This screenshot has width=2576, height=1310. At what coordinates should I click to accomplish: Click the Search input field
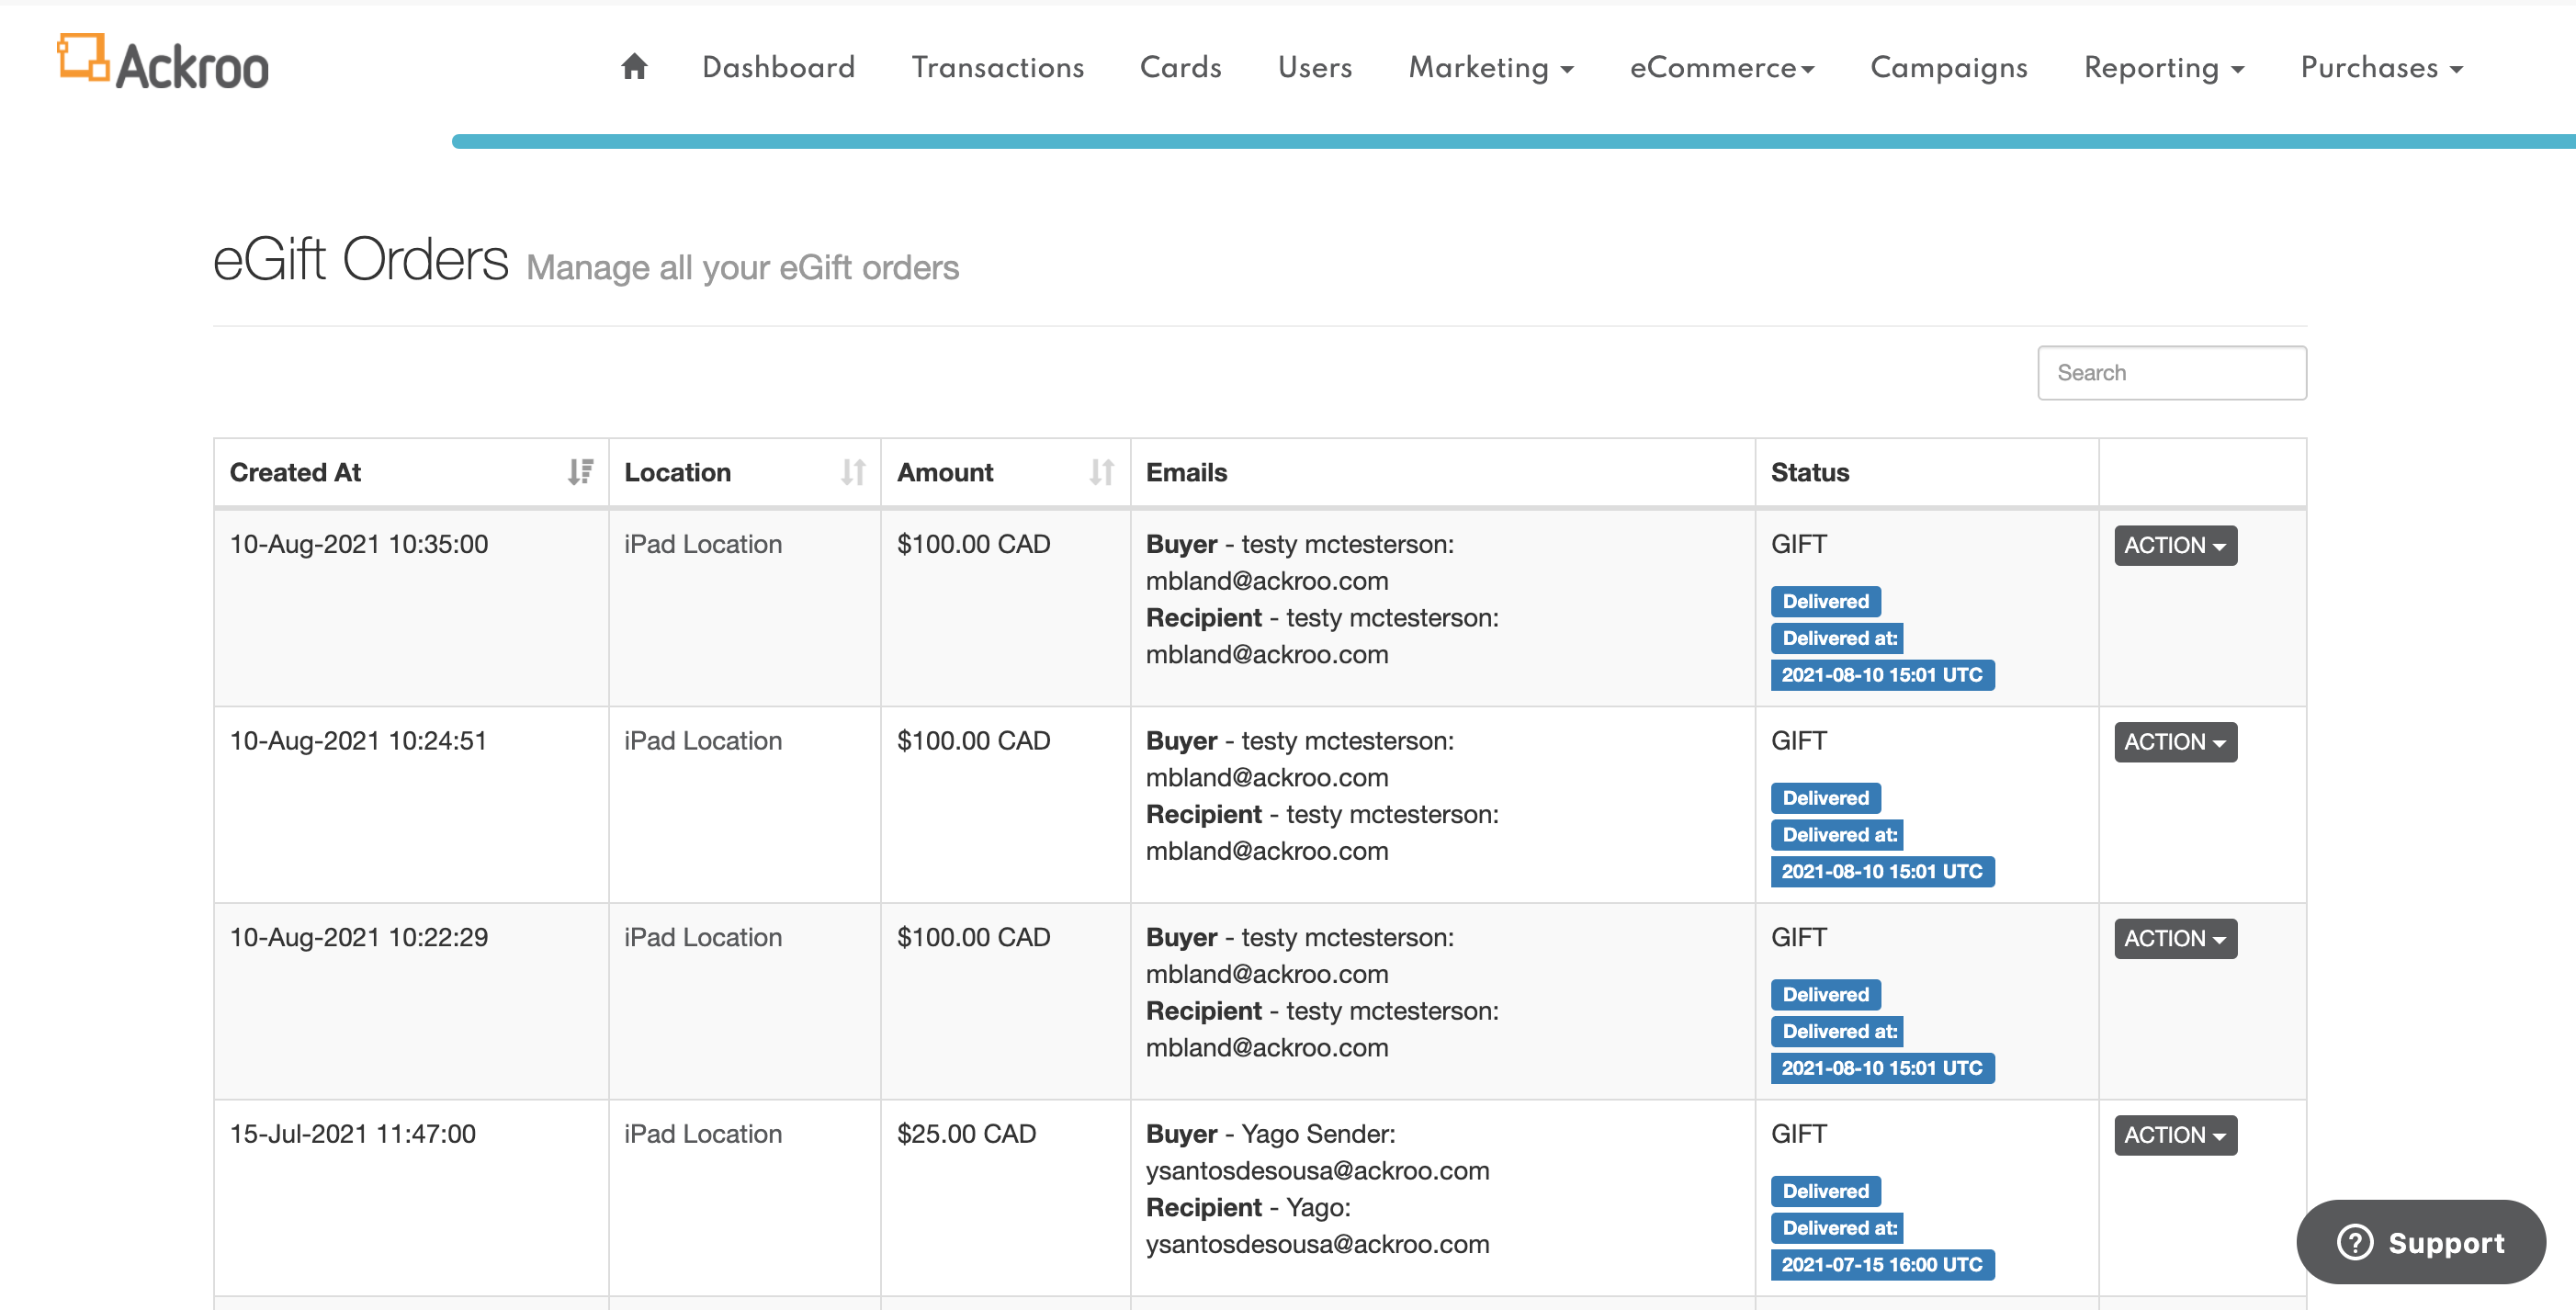click(2172, 372)
